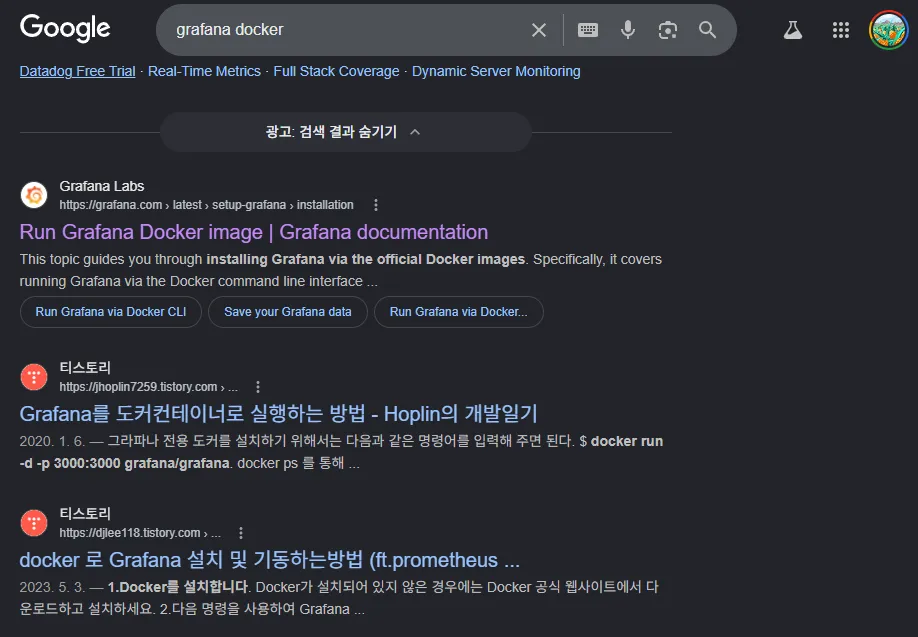Click the https://djlee118.tistory.com URL text
The height and width of the screenshot is (637, 918).
coord(129,533)
